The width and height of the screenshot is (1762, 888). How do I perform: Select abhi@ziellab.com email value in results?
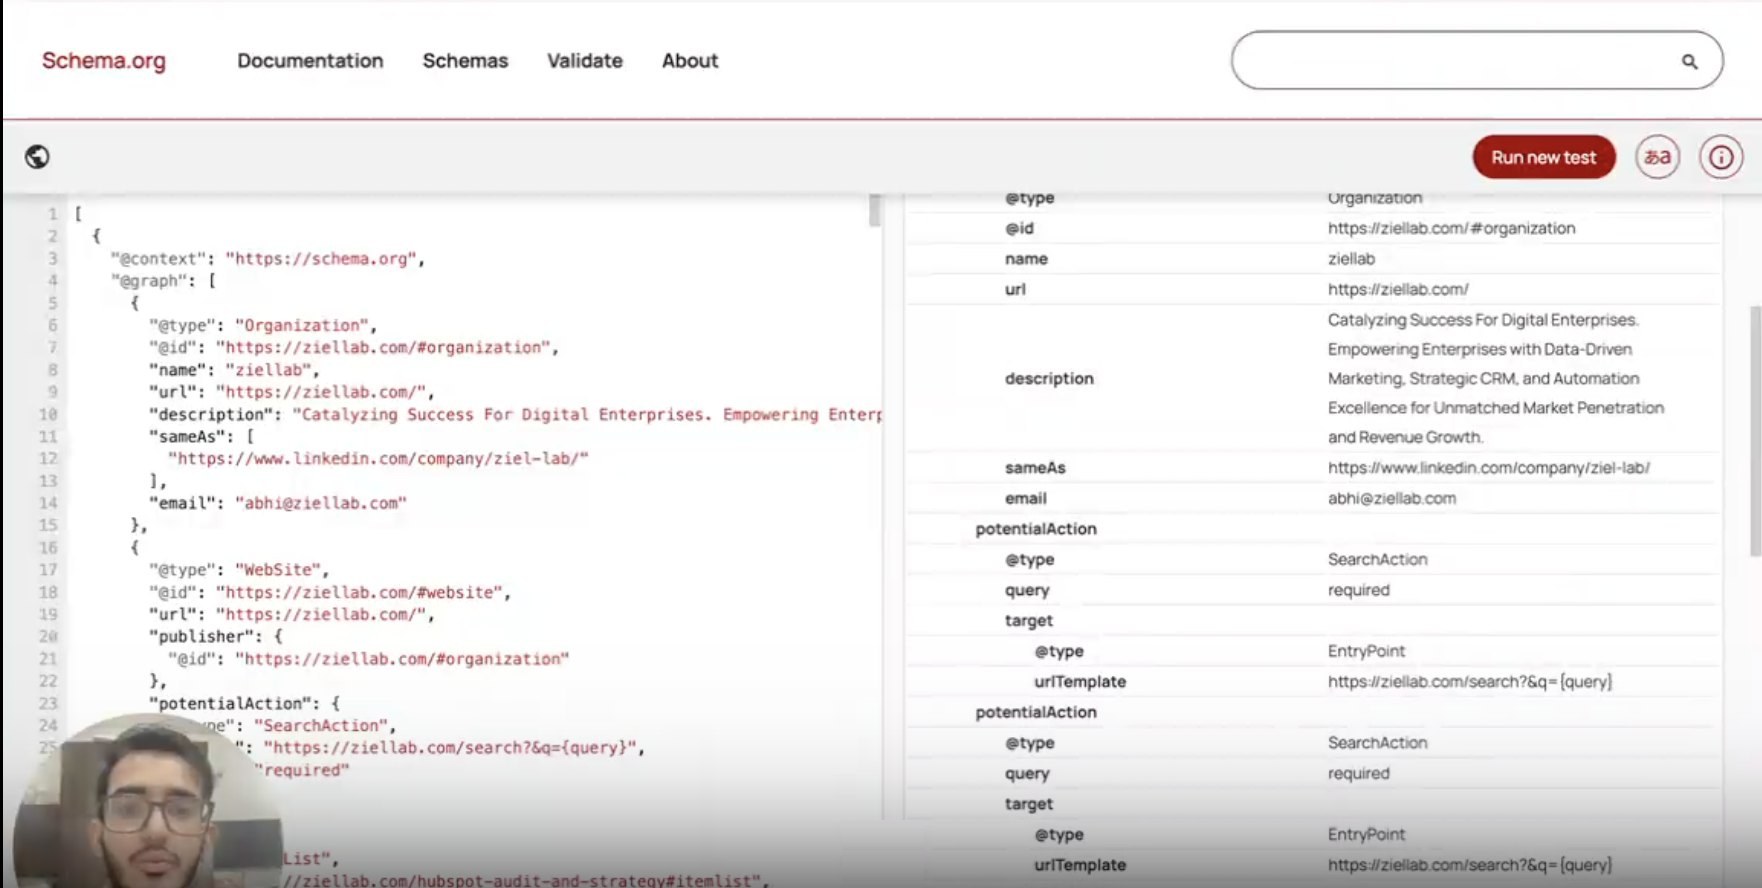pyautogui.click(x=1391, y=498)
